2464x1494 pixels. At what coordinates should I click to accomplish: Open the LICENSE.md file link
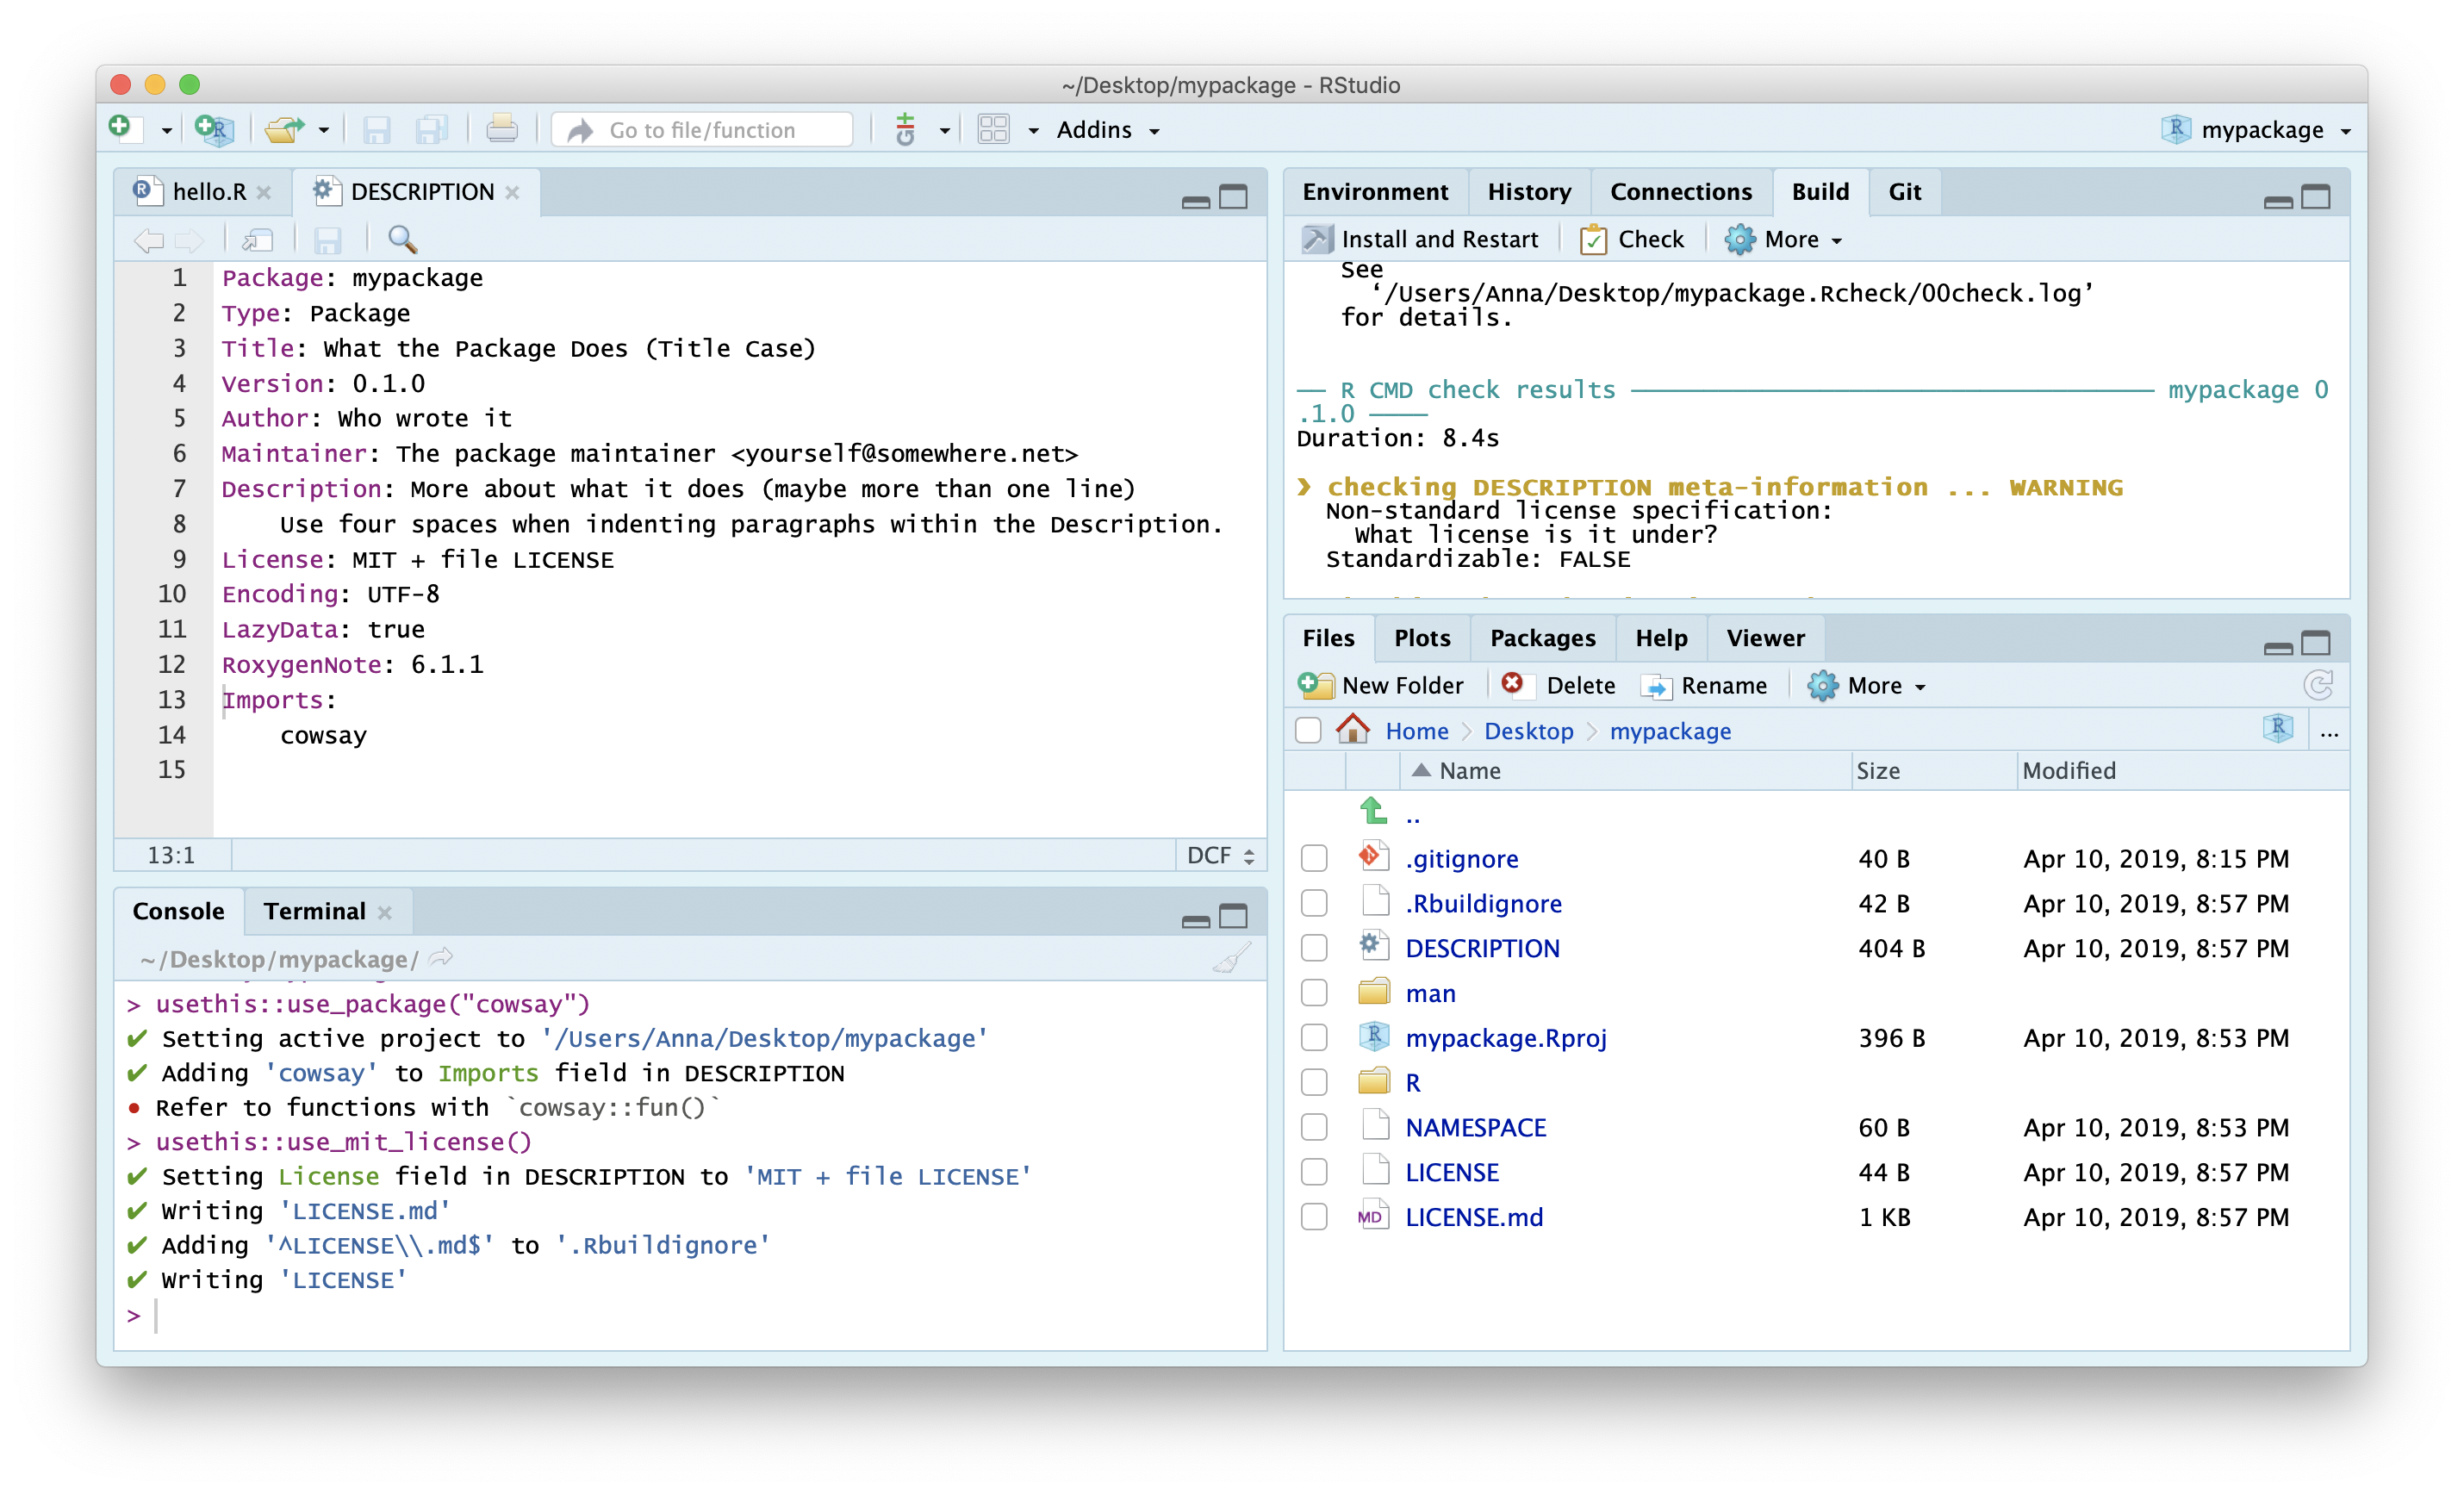click(x=1474, y=1216)
